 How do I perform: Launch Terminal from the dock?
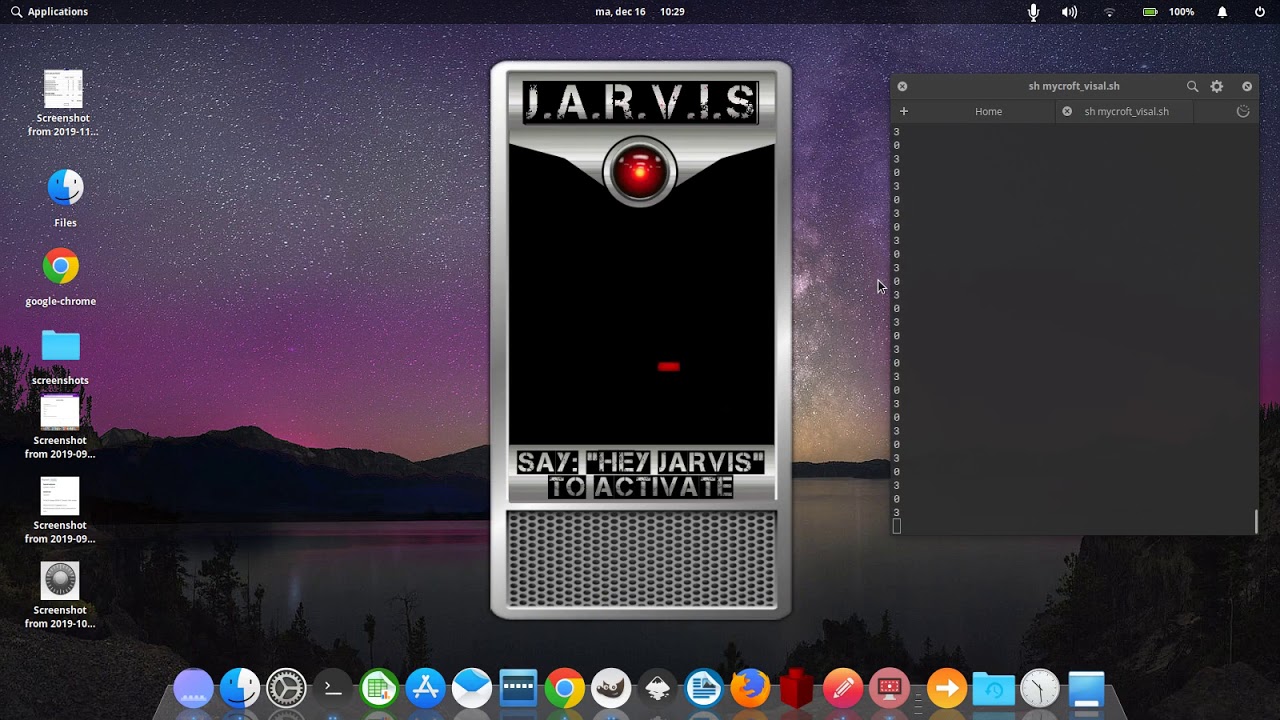[333, 689]
